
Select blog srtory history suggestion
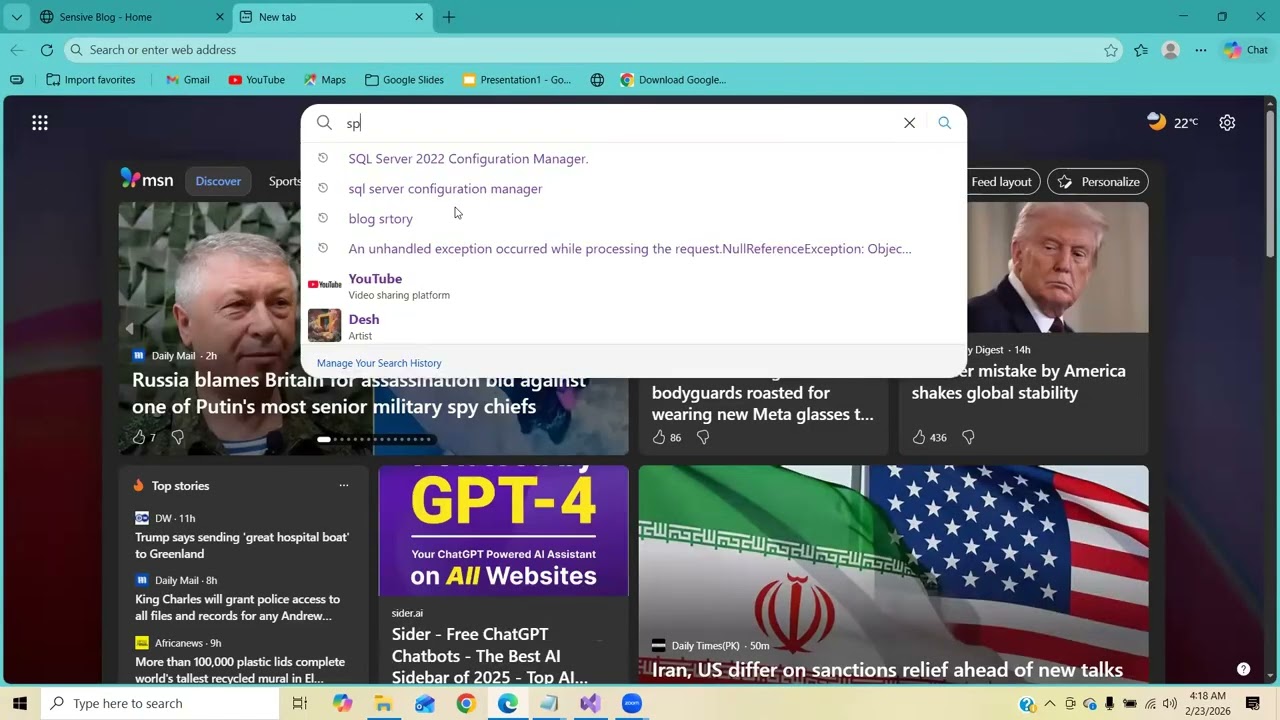tap(634, 219)
